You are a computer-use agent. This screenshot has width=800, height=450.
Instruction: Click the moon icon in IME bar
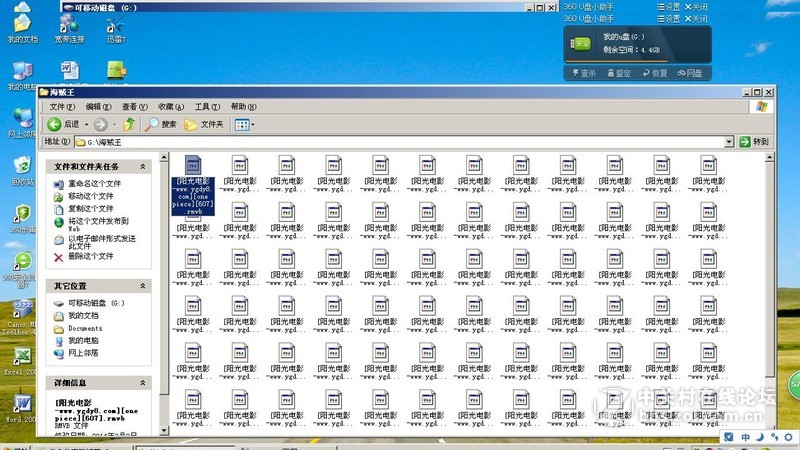[760, 437]
